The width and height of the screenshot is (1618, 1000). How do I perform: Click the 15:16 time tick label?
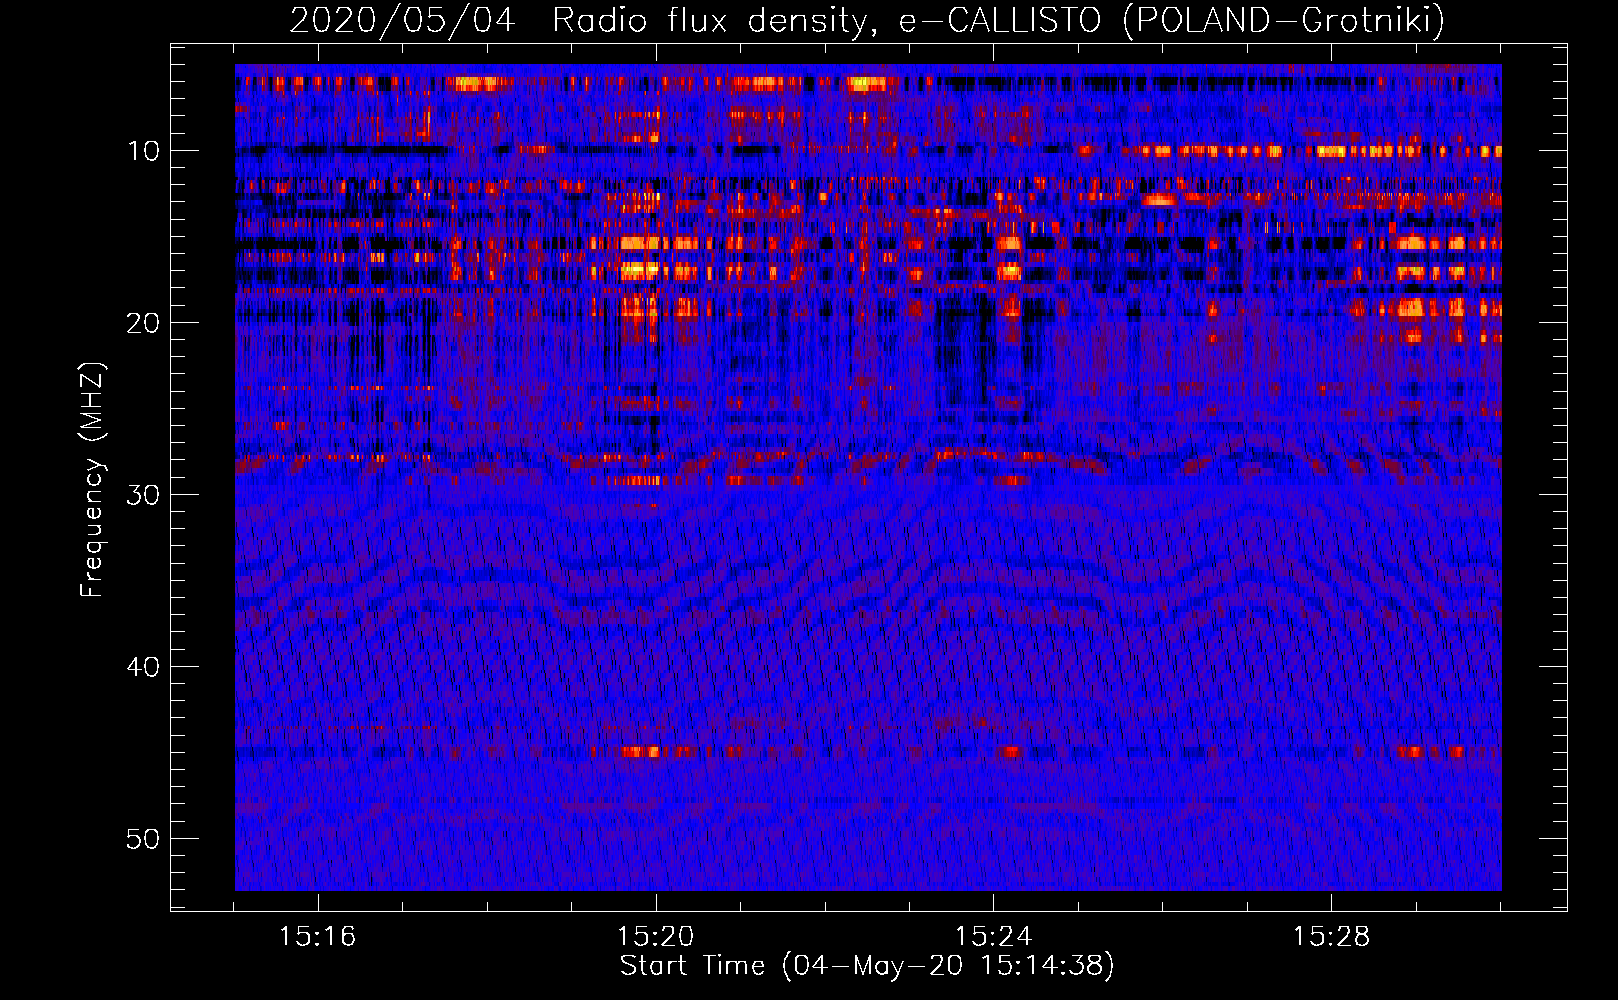(318, 937)
